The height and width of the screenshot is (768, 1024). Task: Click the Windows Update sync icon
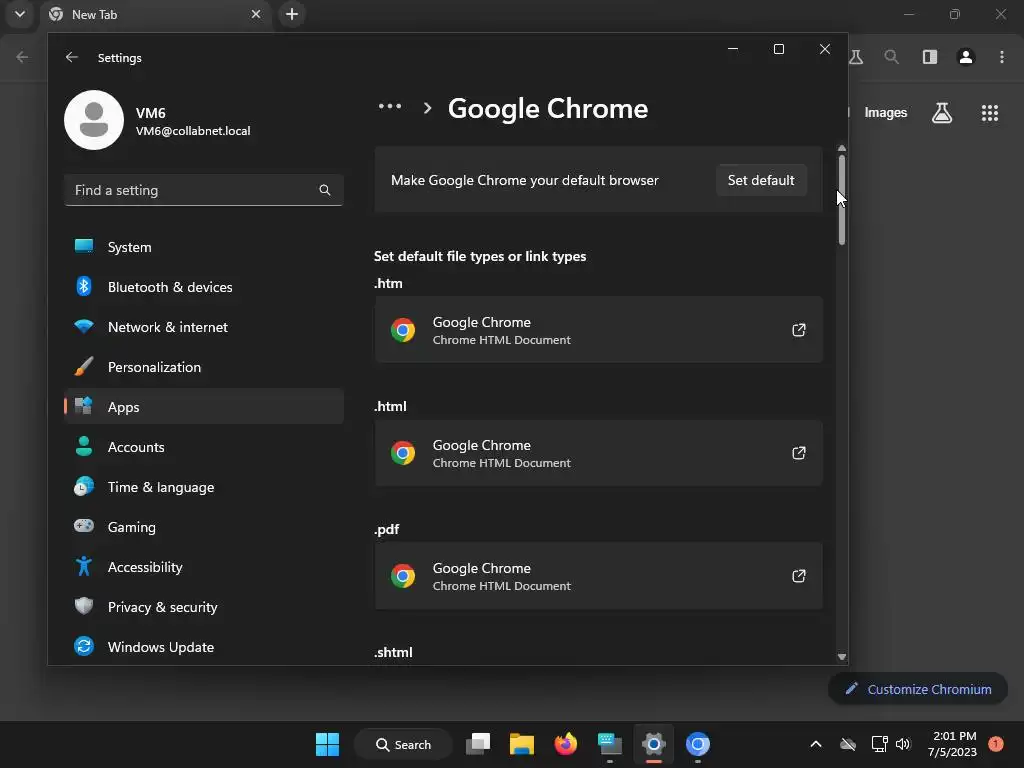[84, 646]
